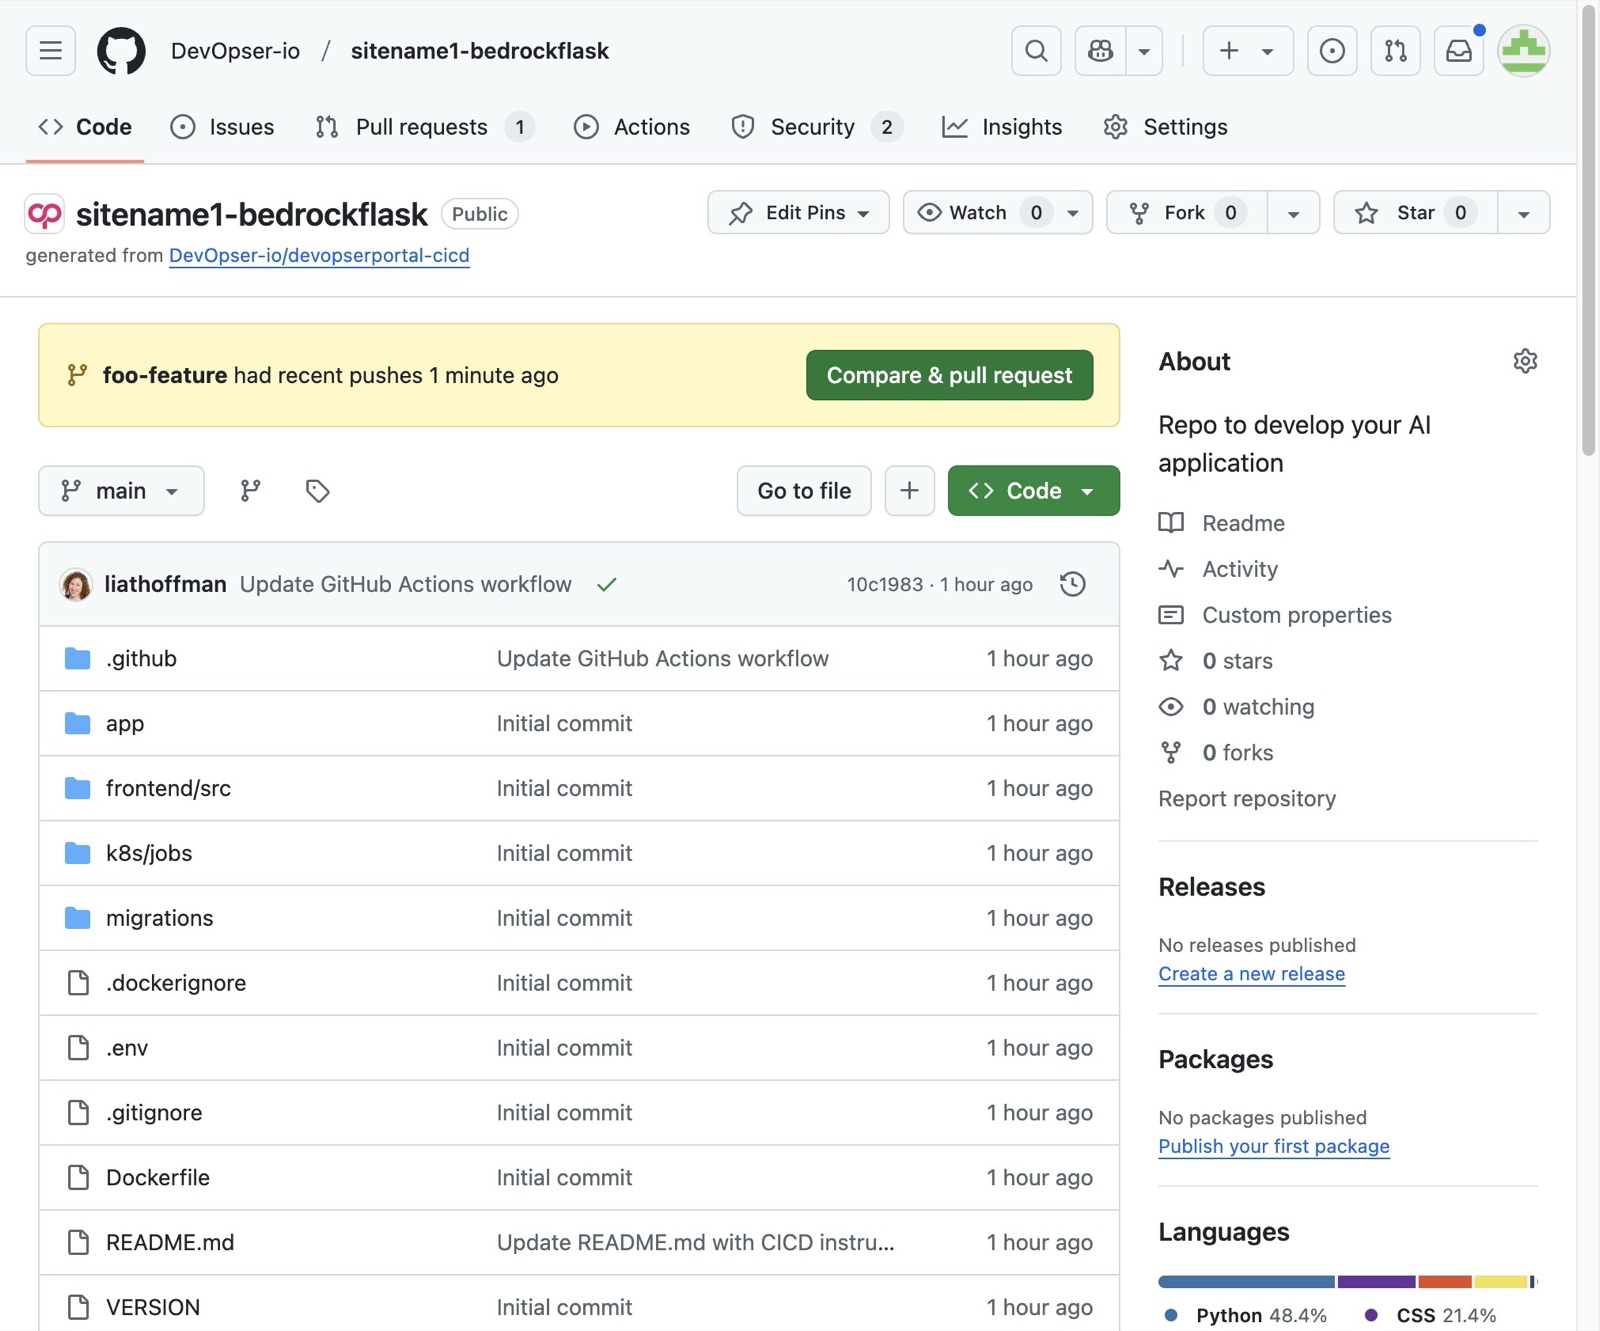The width and height of the screenshot is (1600, 1331).
Task: View 0 watching link
Action: point(1258,707)
